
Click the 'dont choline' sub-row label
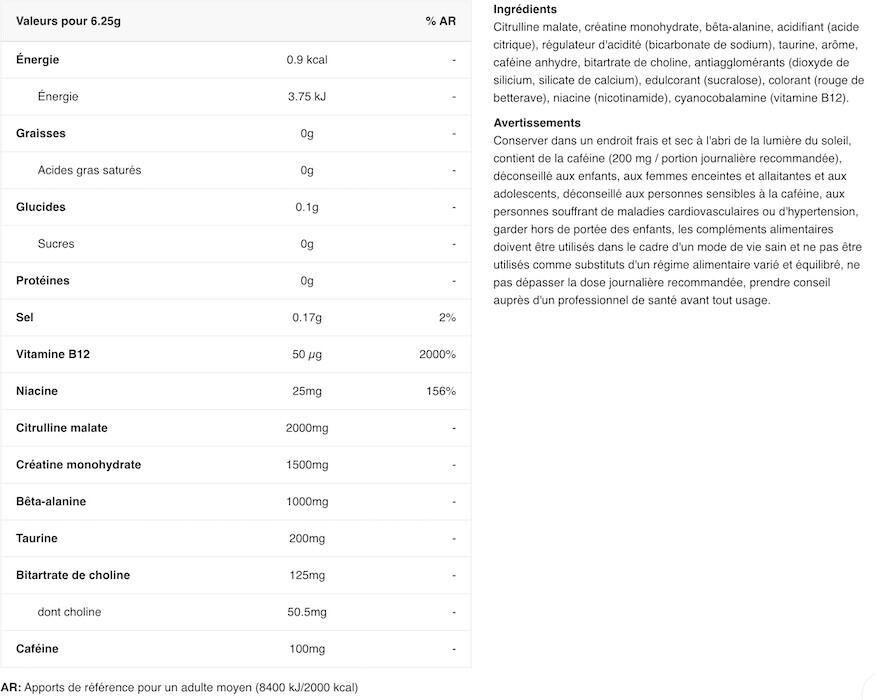69,612
